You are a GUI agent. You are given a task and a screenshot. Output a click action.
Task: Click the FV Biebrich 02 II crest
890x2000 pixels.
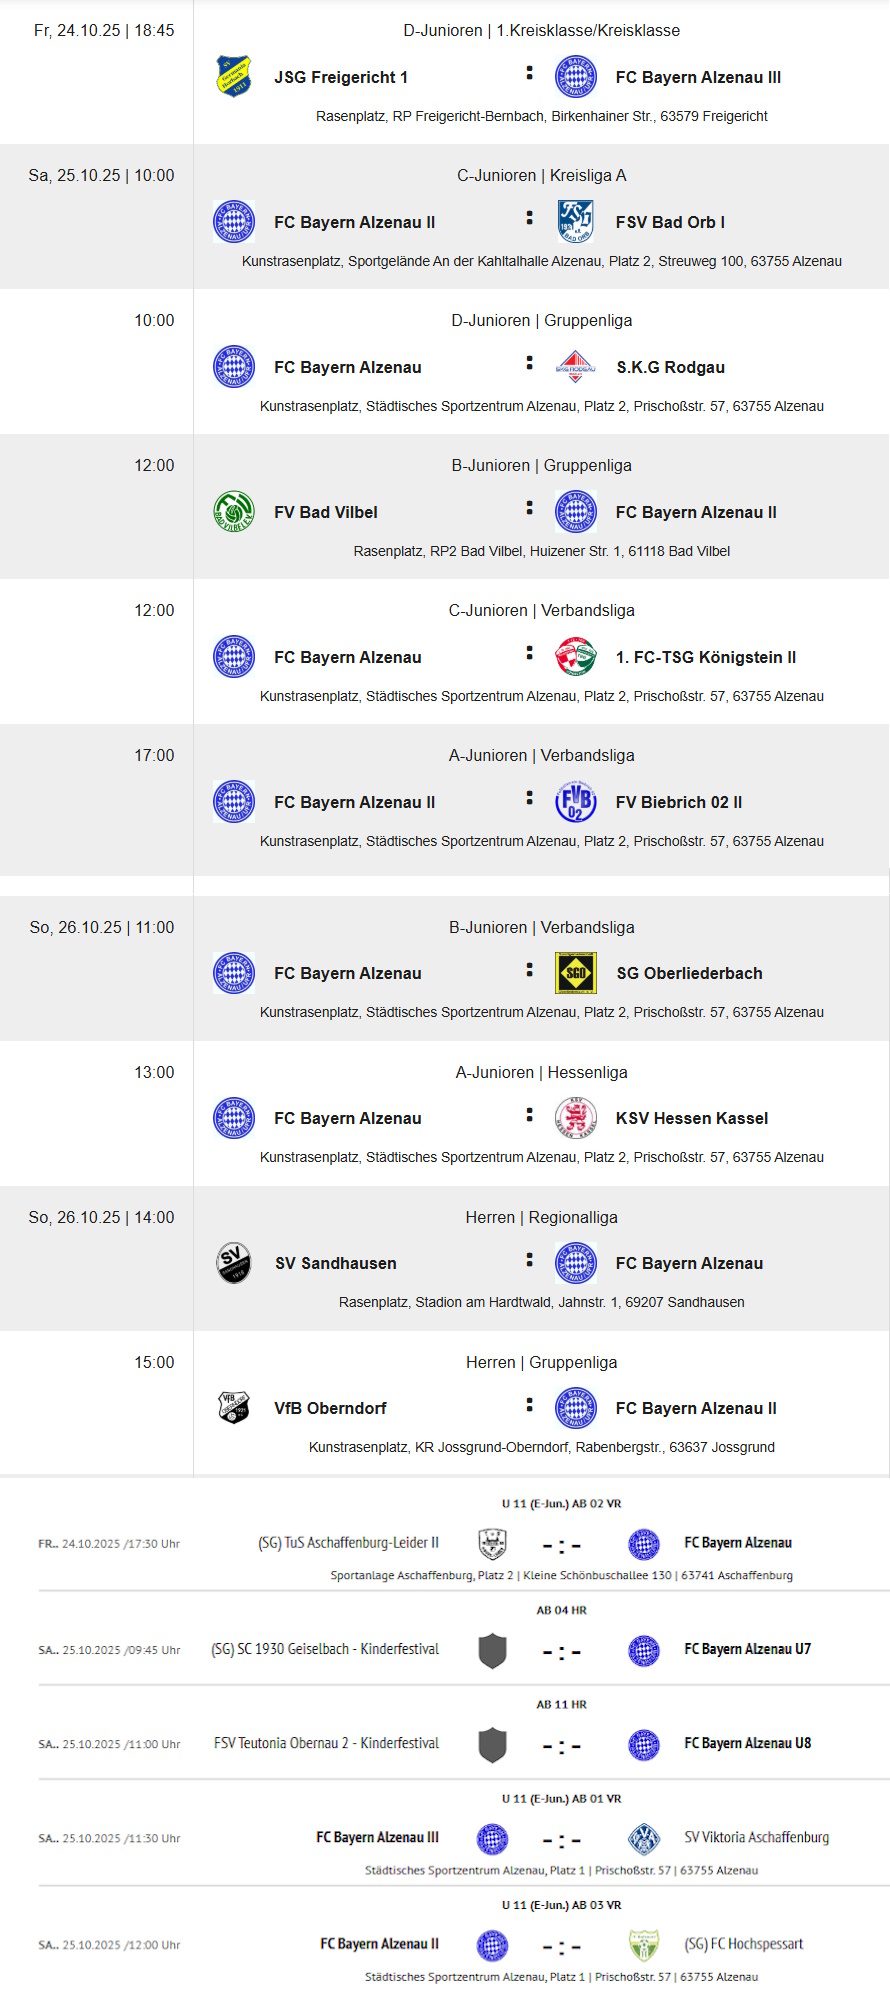pyautogui.click(x=576, y=802)
